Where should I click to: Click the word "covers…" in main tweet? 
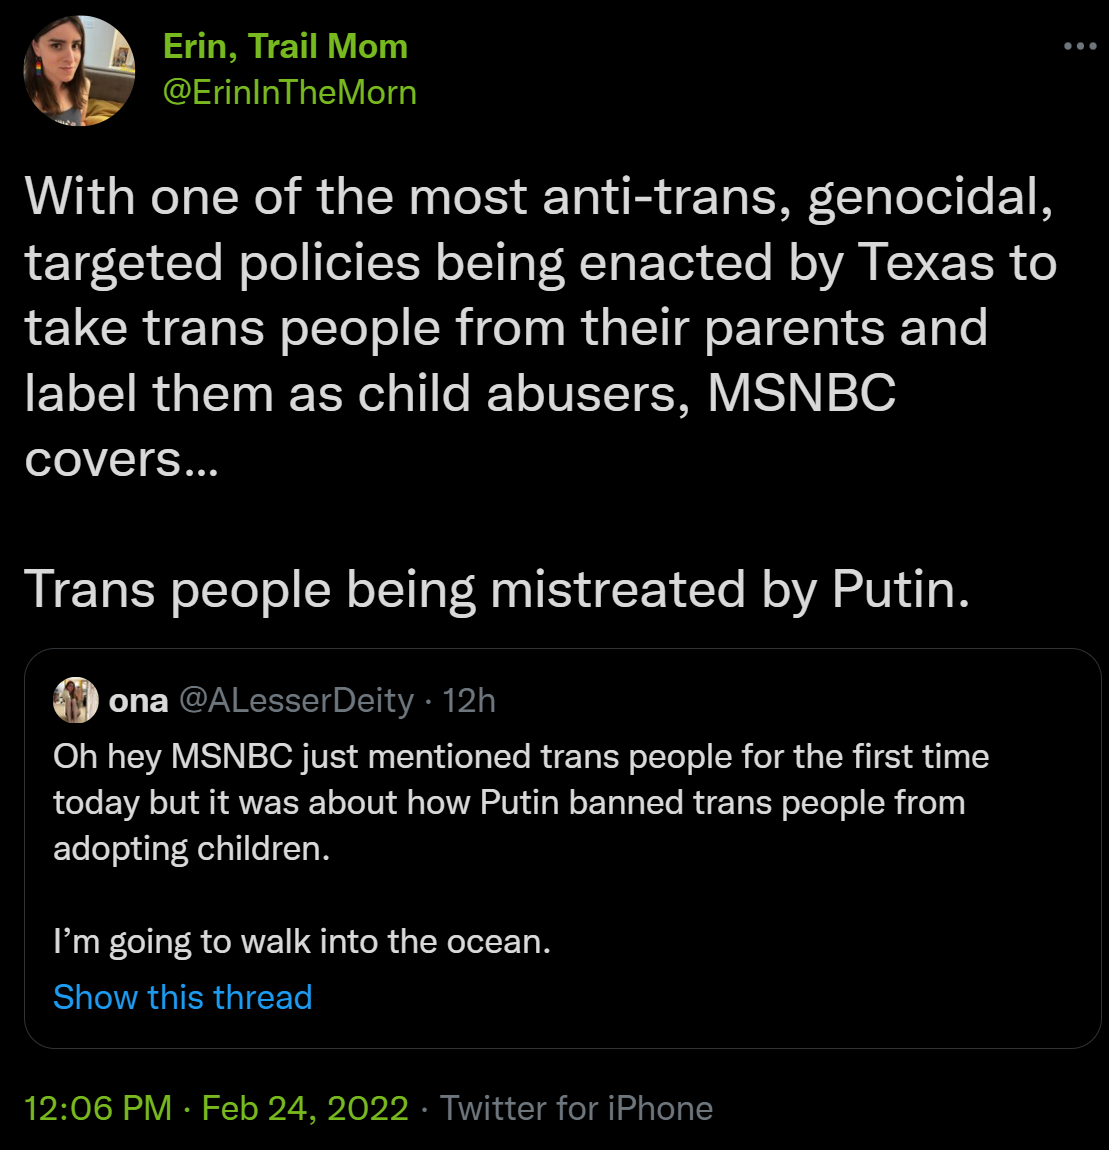[x=120, y=459]
